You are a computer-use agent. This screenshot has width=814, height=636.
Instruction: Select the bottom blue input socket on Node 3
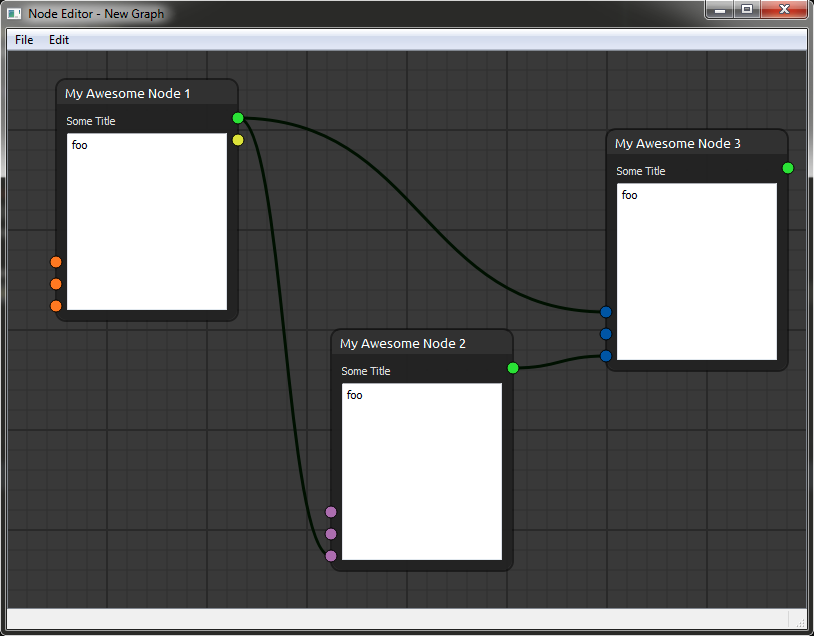(606, 356)
